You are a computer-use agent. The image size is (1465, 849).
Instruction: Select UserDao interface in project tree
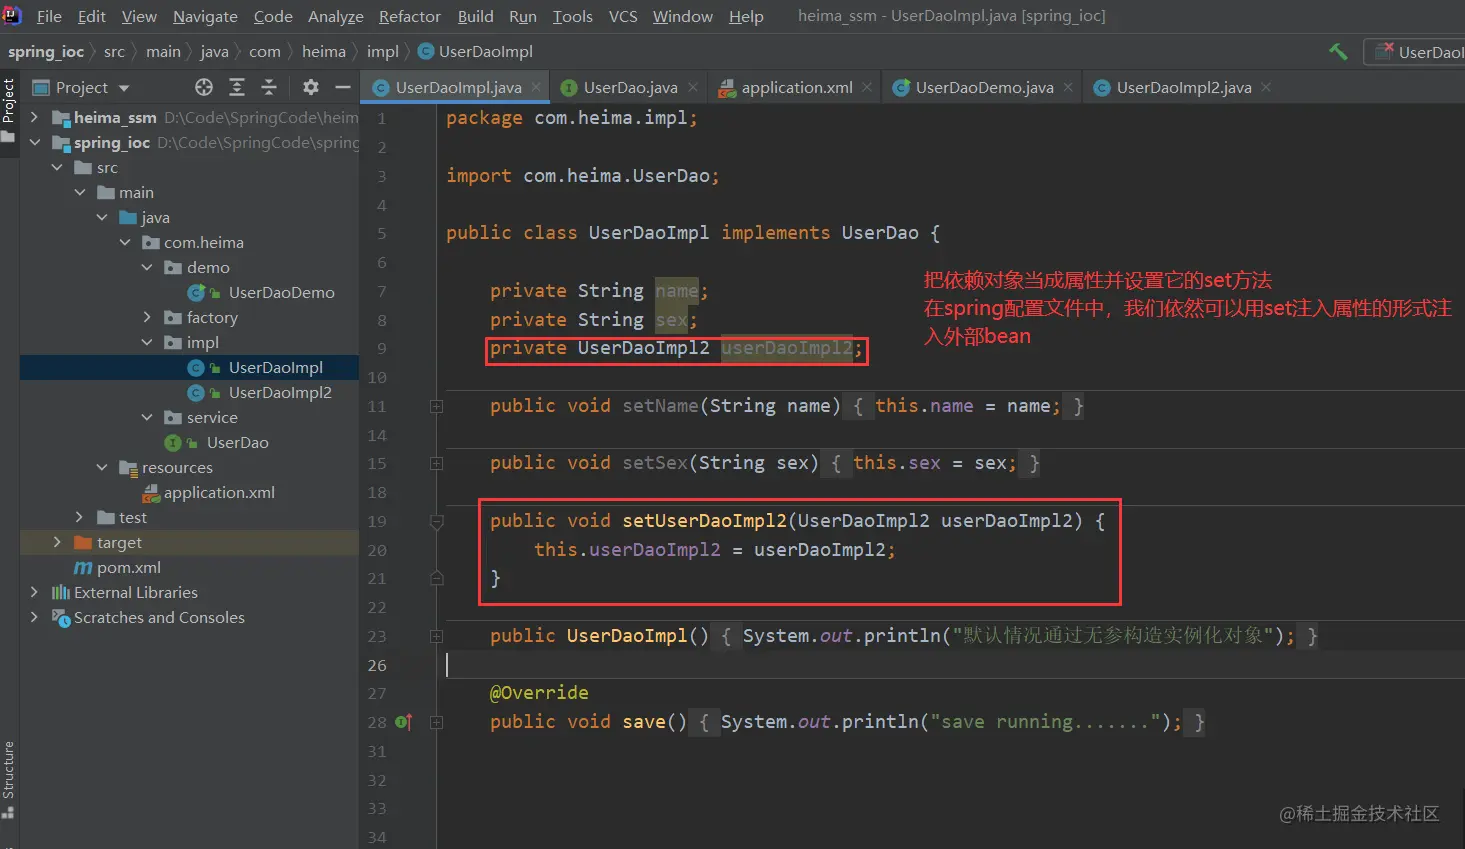click(237, 442)
